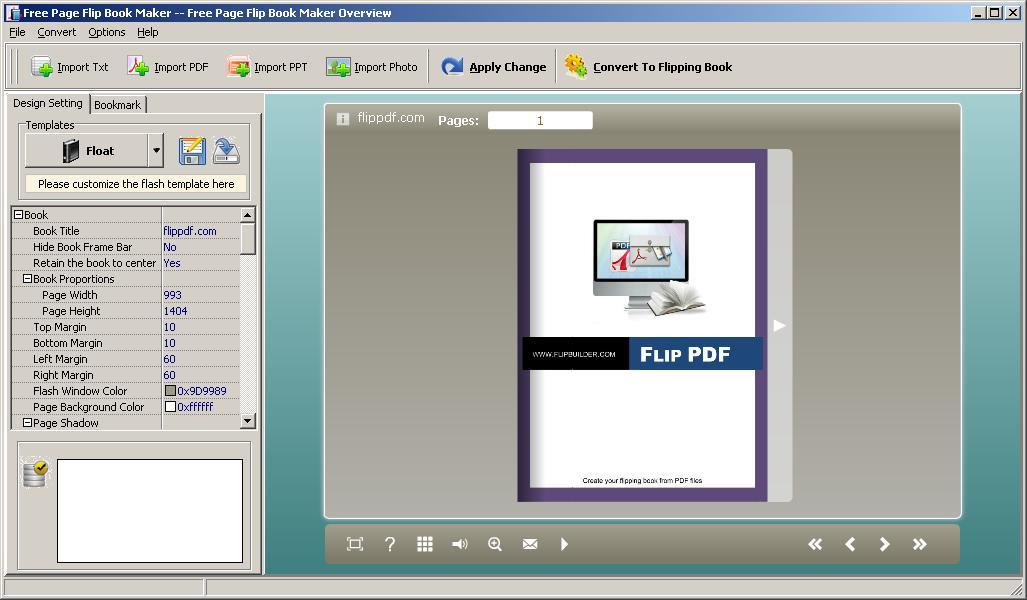The width and height of the screenshot is (1027, 600).
Task: Click the application icon in title bar
Action: [12, 12]
